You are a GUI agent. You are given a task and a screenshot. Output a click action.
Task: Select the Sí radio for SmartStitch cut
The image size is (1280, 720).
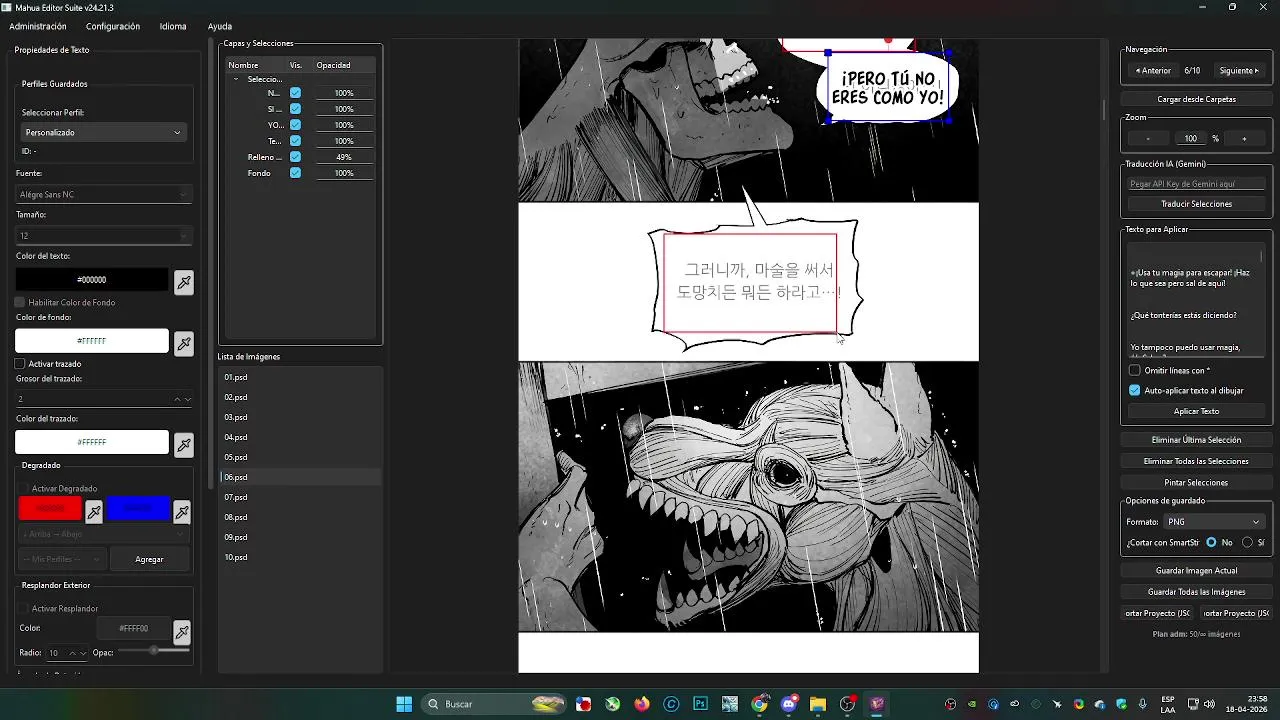tap(1247, 542)
